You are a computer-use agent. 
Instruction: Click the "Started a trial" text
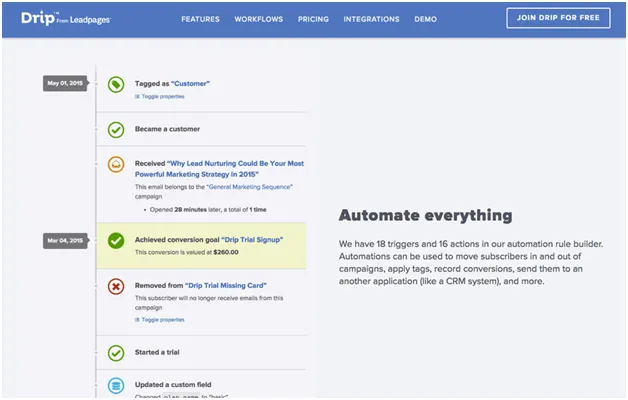pyautogui.click(x=157, y=352)
